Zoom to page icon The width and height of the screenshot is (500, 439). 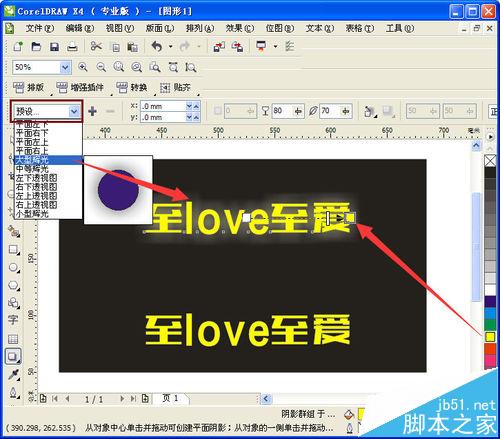(x=155, y=67)
